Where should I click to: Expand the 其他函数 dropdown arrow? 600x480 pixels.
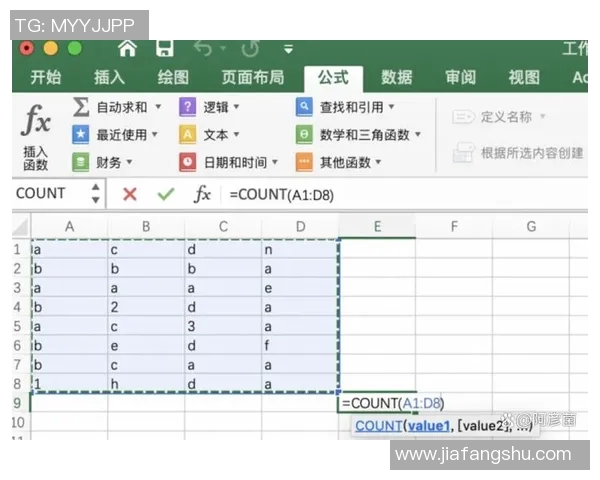[x=378, y=162]
